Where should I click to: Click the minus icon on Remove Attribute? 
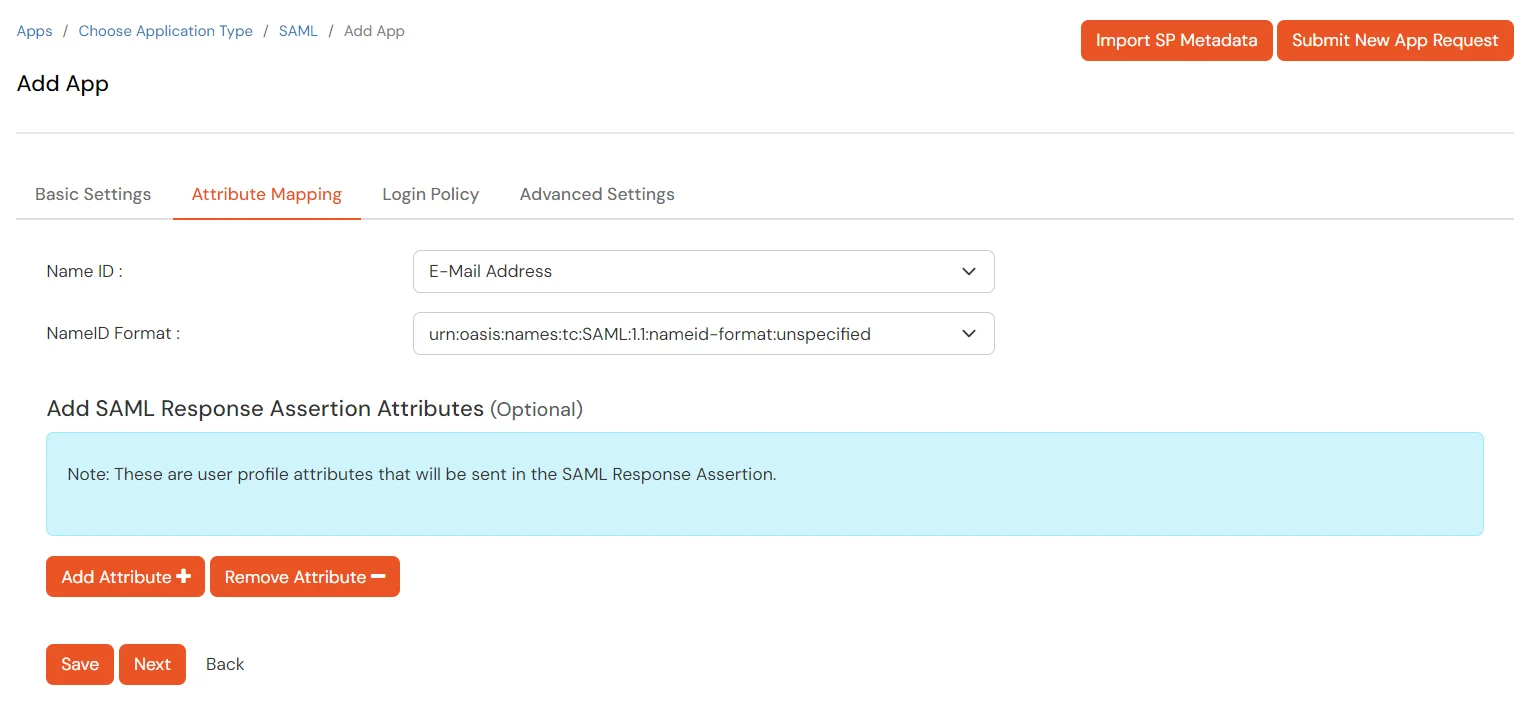tap(376, 576)
